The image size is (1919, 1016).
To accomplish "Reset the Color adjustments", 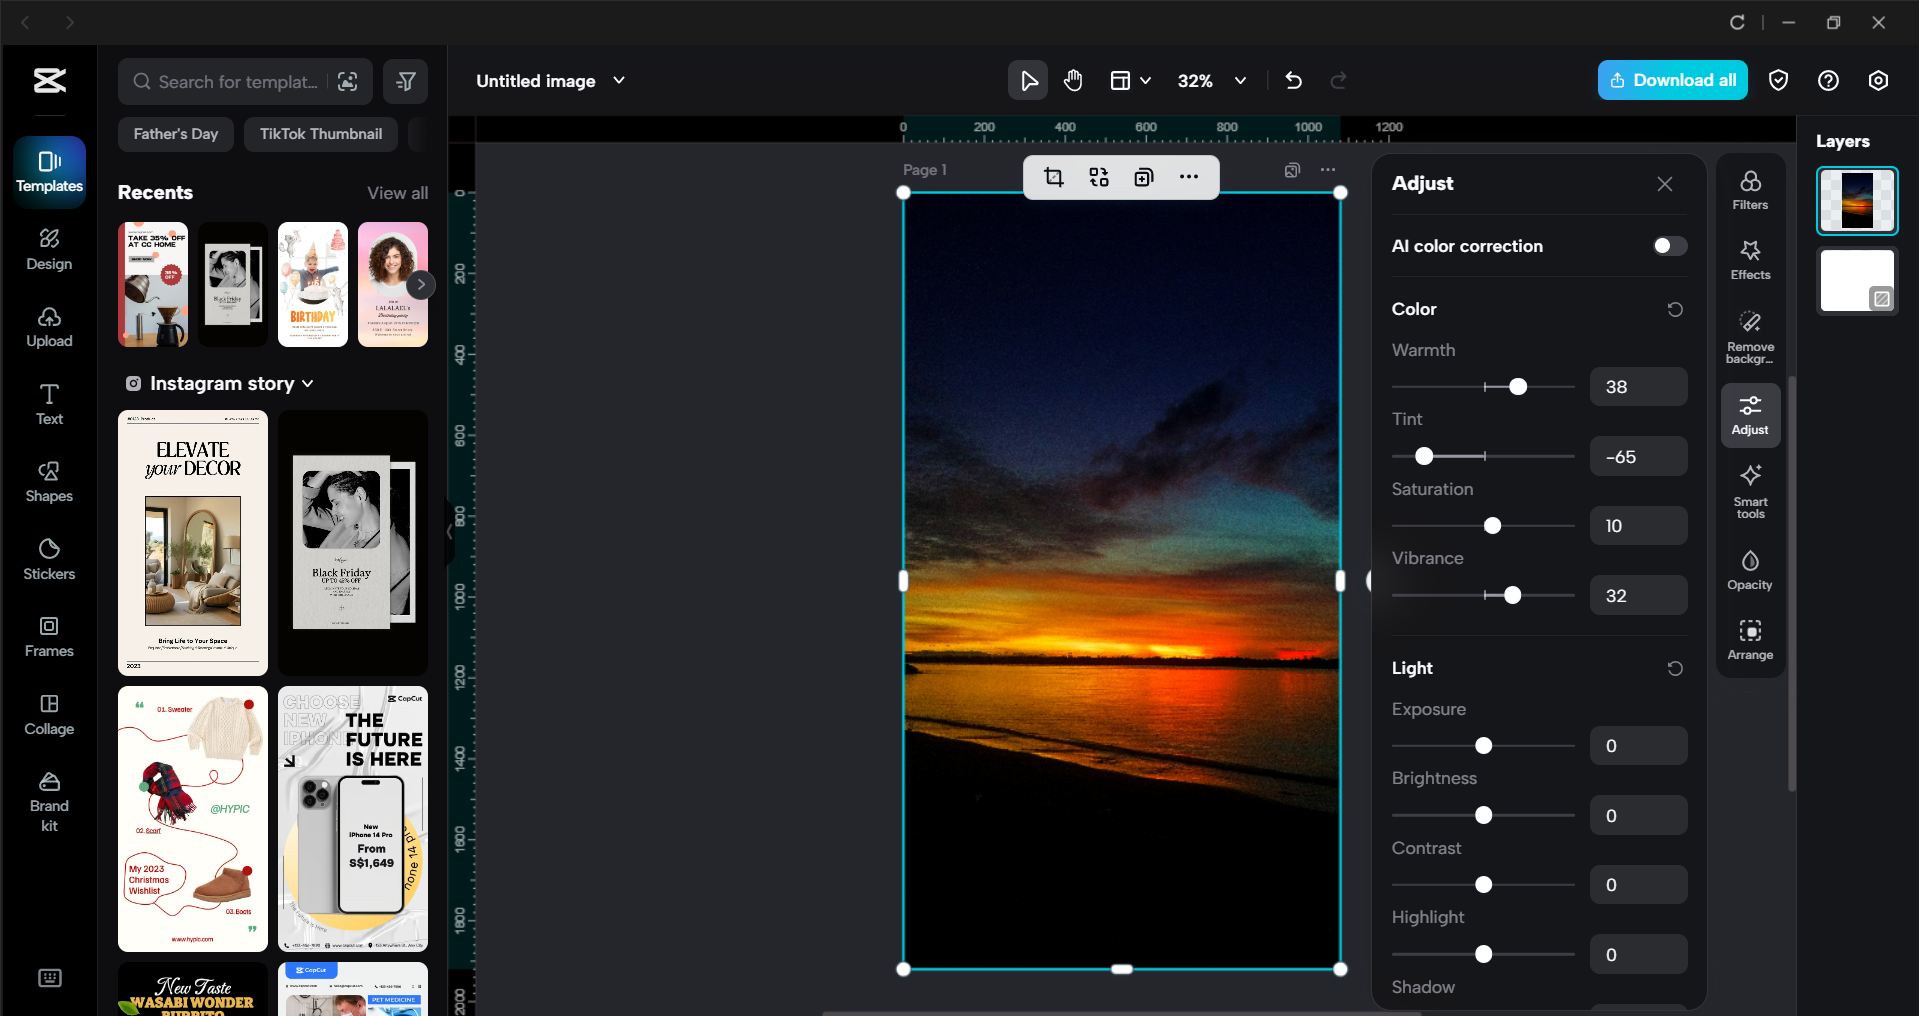I will [x=1675, y=309].
